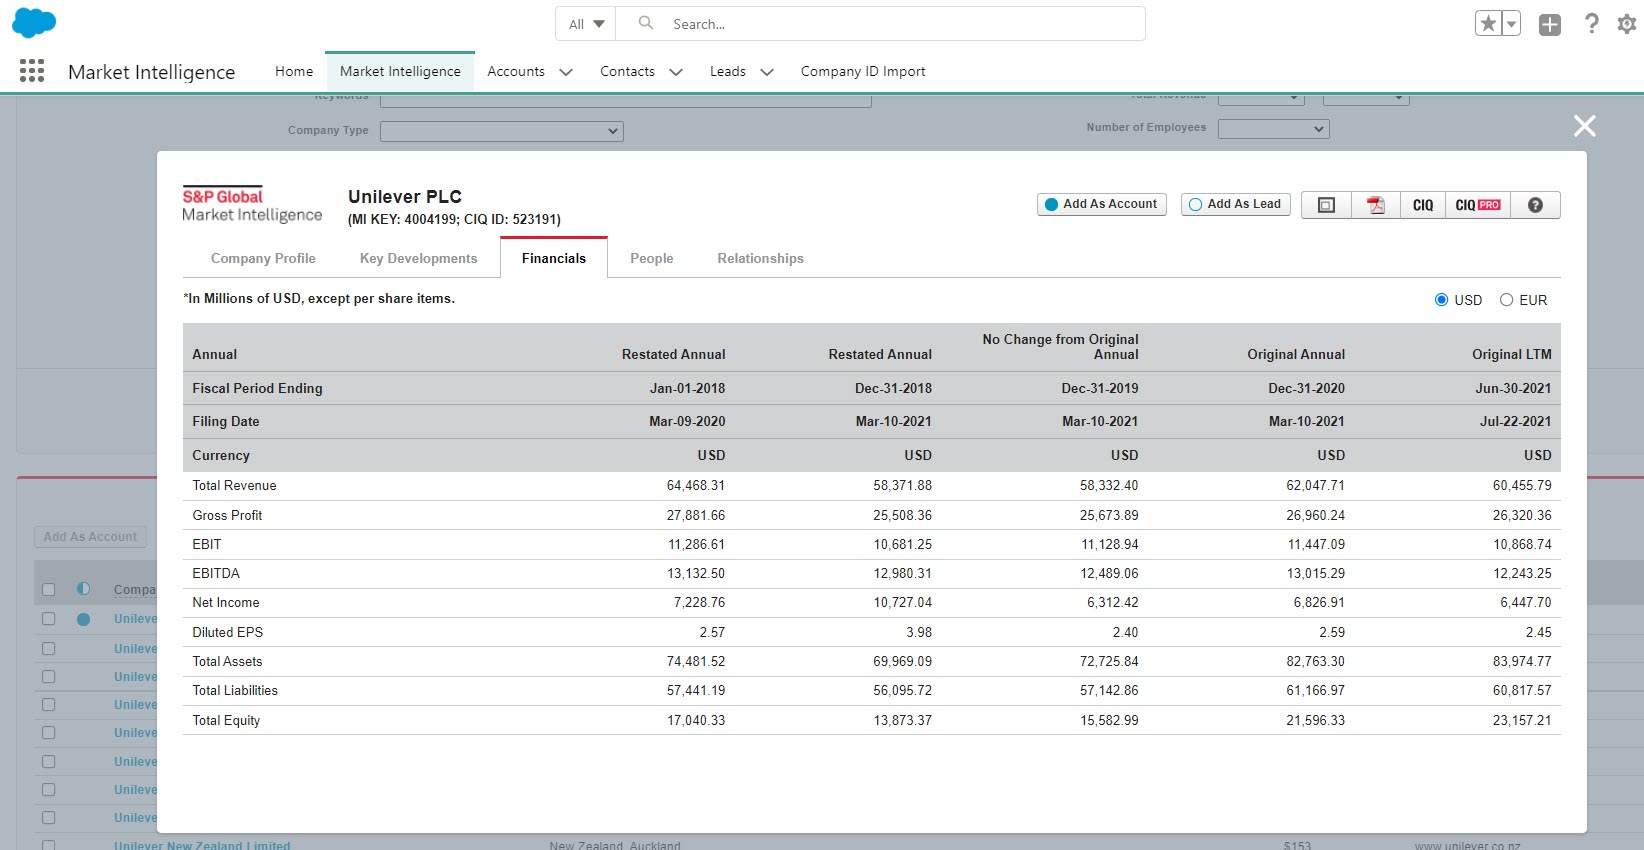The image size is (1644, 850).
Task: Open the Leads nav item
Action: [x=728, y=71]
